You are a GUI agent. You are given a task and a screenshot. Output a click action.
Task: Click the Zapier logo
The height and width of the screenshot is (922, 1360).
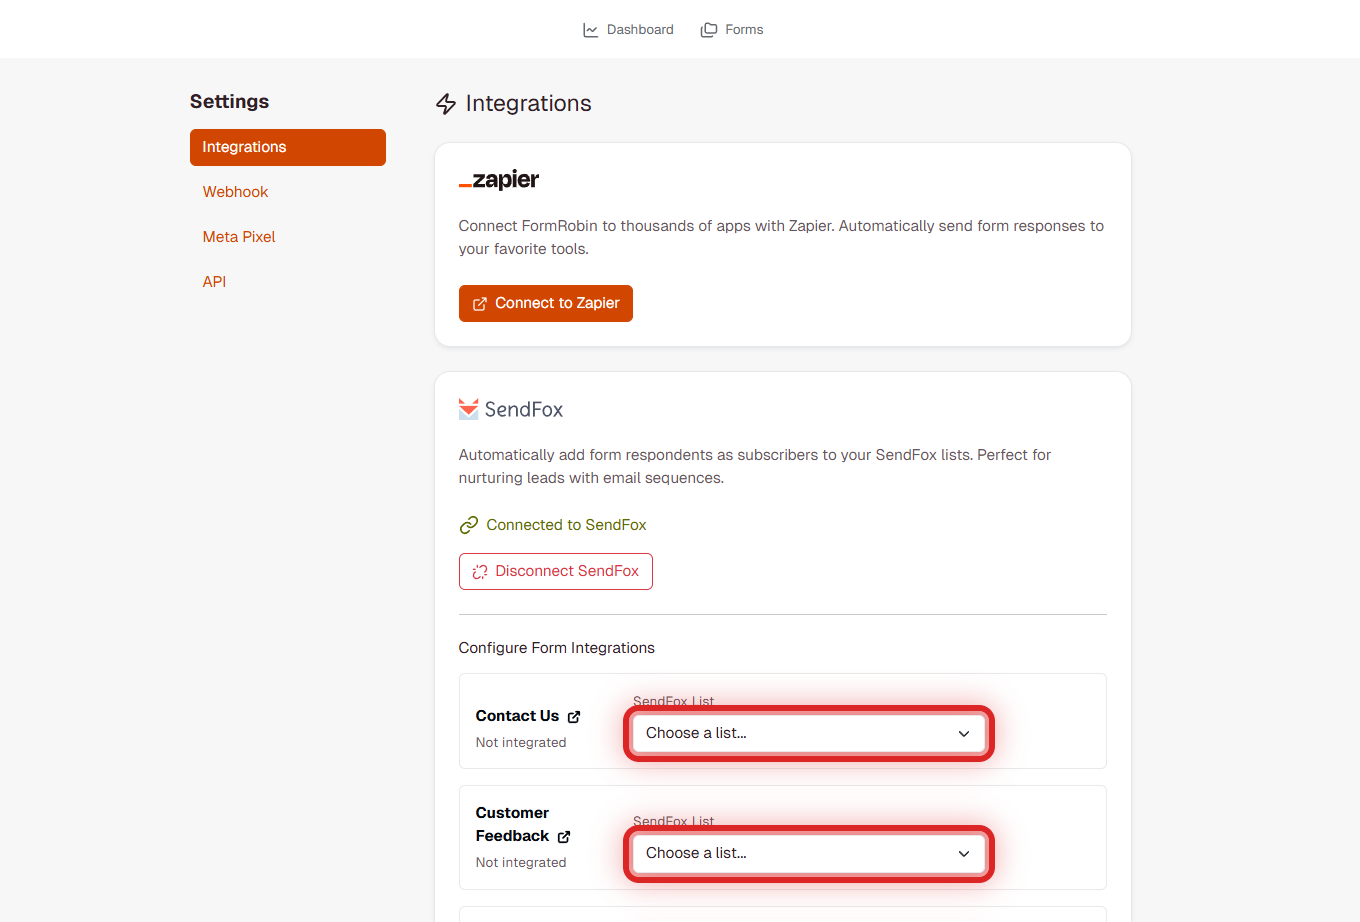coord(498,180)
